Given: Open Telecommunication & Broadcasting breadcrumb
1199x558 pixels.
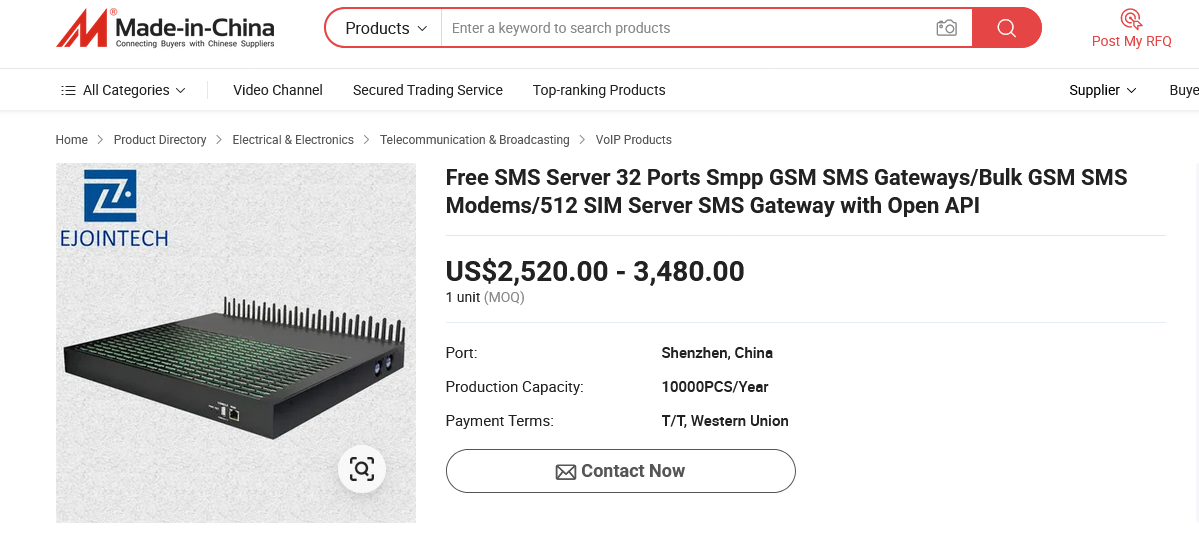Looking at the screenshot, I should click(474, 140).
